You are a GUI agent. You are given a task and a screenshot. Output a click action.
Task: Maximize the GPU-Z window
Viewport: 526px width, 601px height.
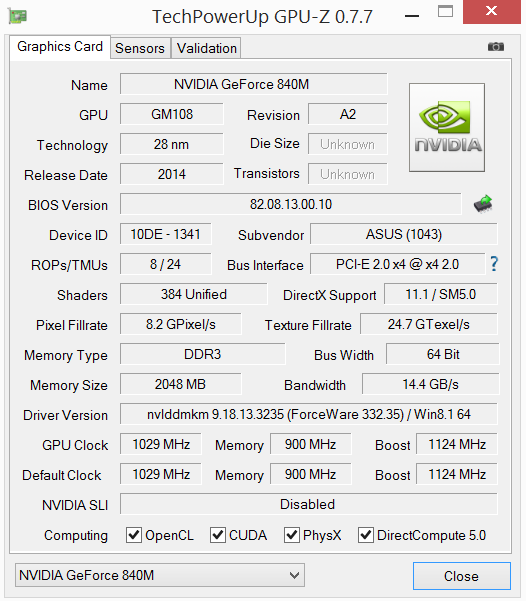tap(445, 11)
